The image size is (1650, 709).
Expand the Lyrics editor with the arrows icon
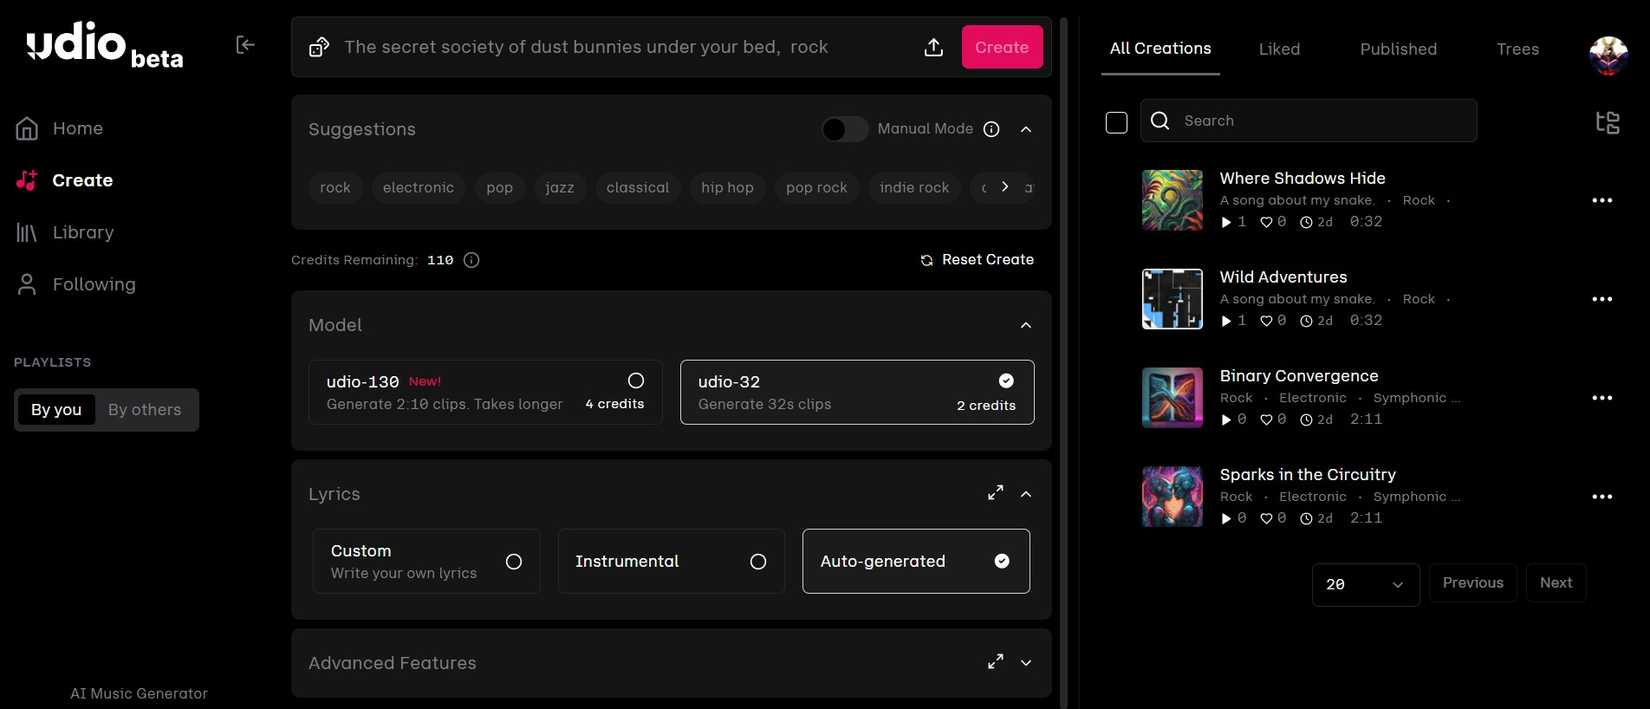995,493
